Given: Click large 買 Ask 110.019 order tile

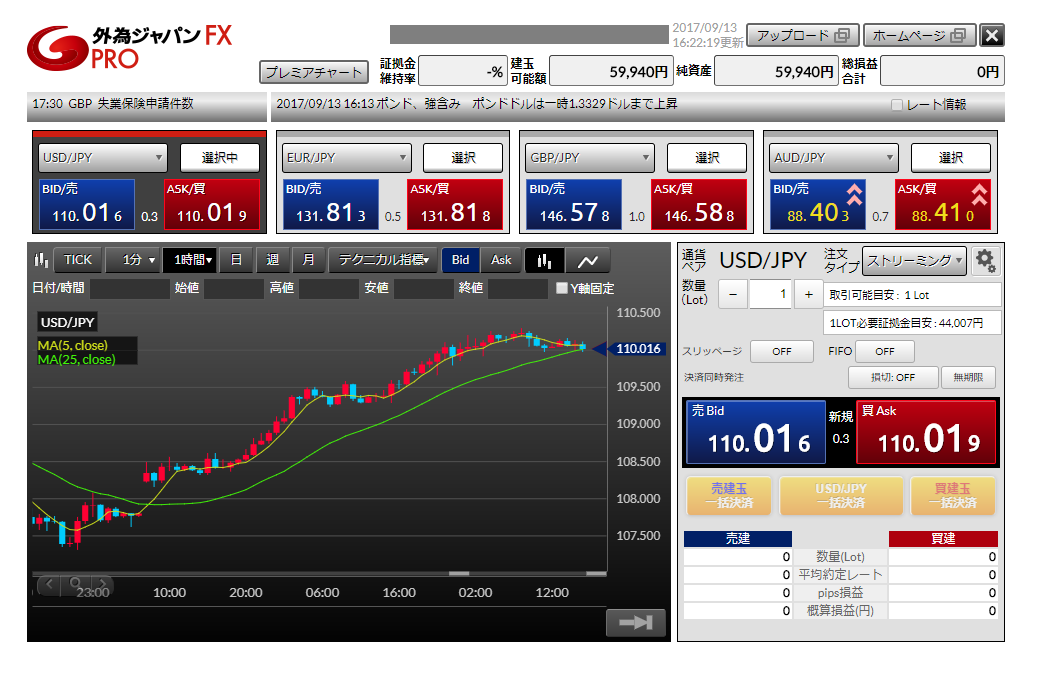Looking at the screenshot, I should pyautogui.click(x=926, y=432).
